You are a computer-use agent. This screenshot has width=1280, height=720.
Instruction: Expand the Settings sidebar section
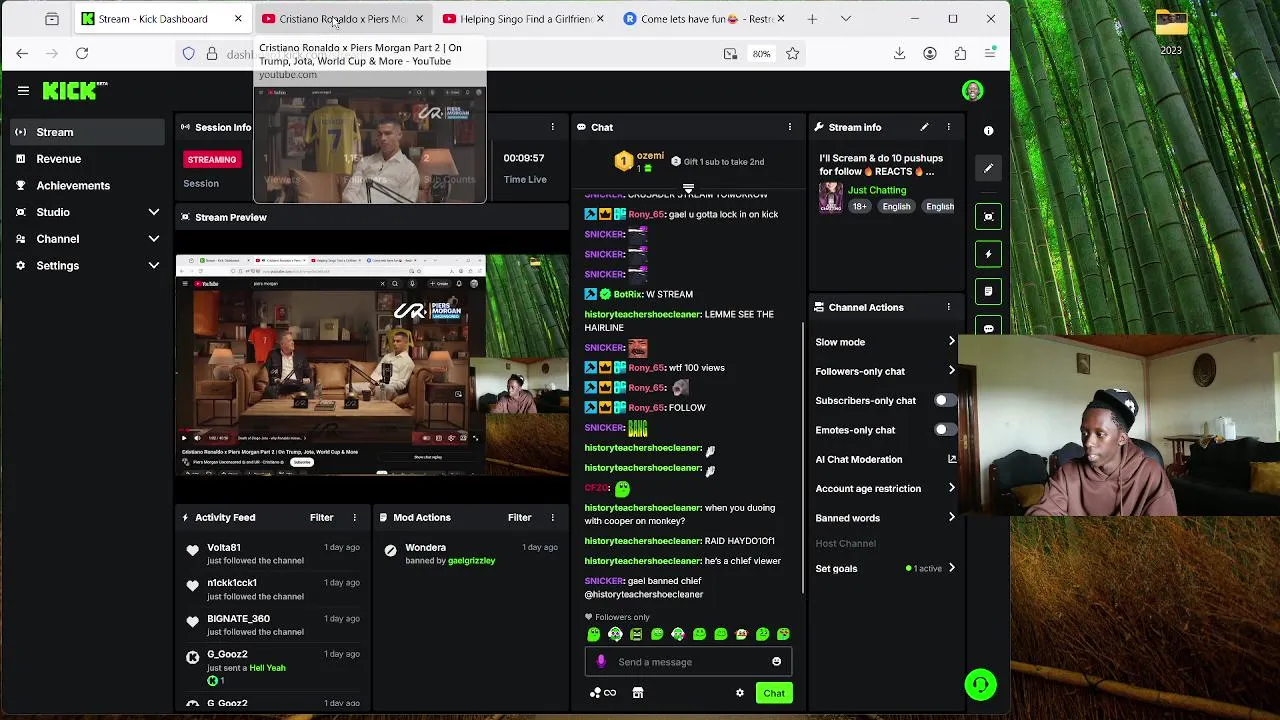point(153,265)
